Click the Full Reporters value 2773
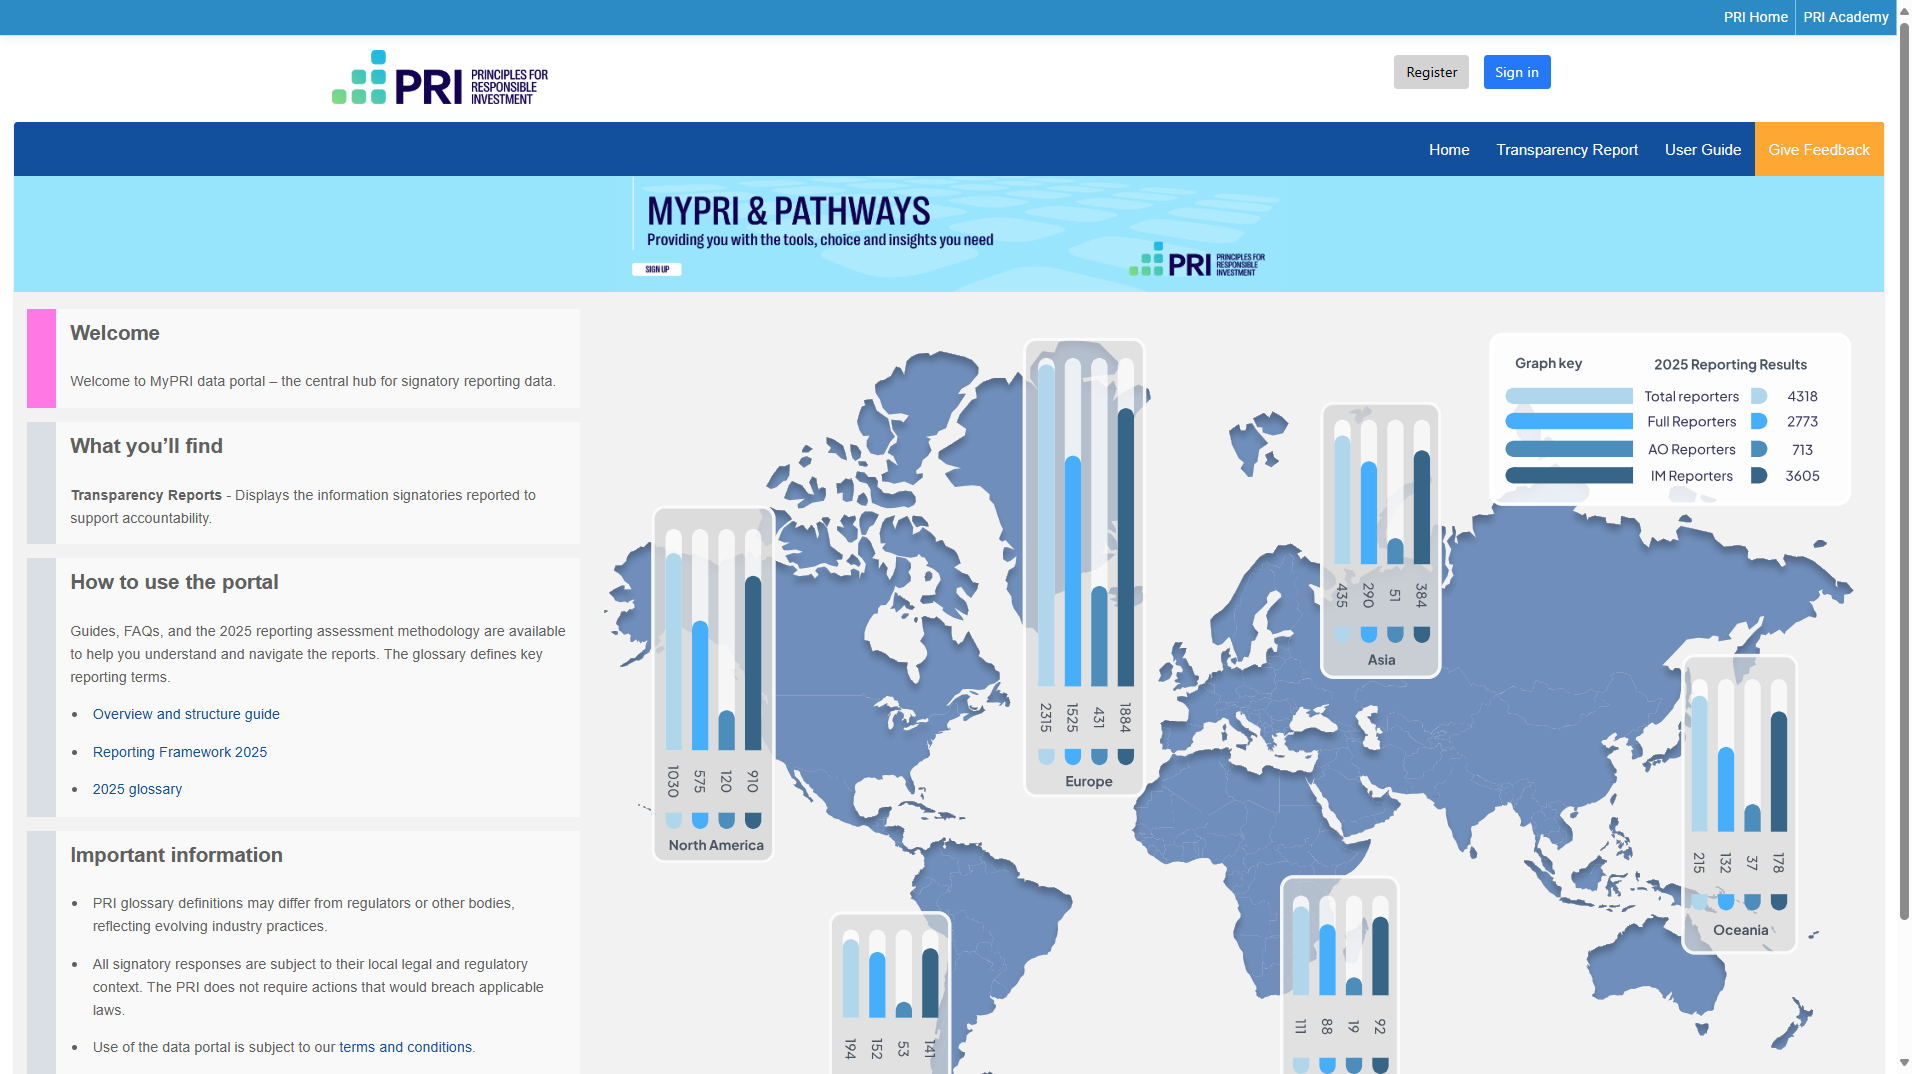Viewport: 1912px width, 1074px height. point(1803,422)
